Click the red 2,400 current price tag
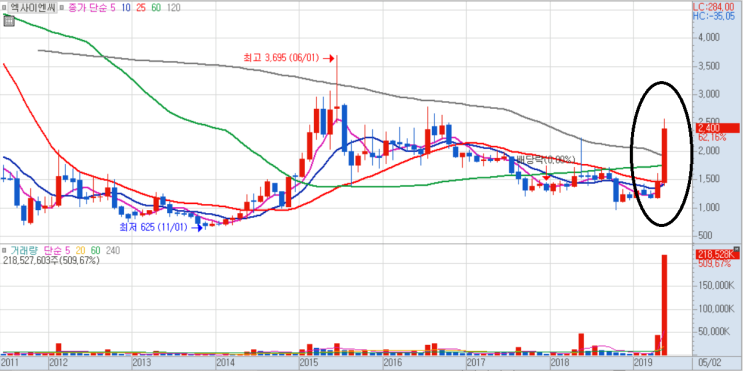This screenshot has height=371, width=743. [x=718, y=128]
